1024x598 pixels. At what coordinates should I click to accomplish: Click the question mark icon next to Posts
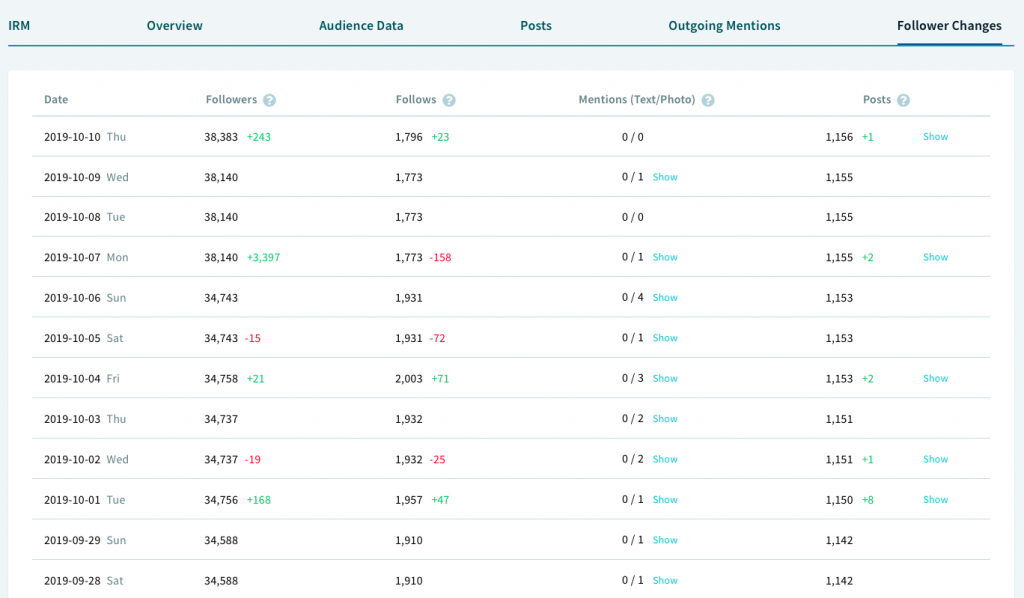point(903,100)
